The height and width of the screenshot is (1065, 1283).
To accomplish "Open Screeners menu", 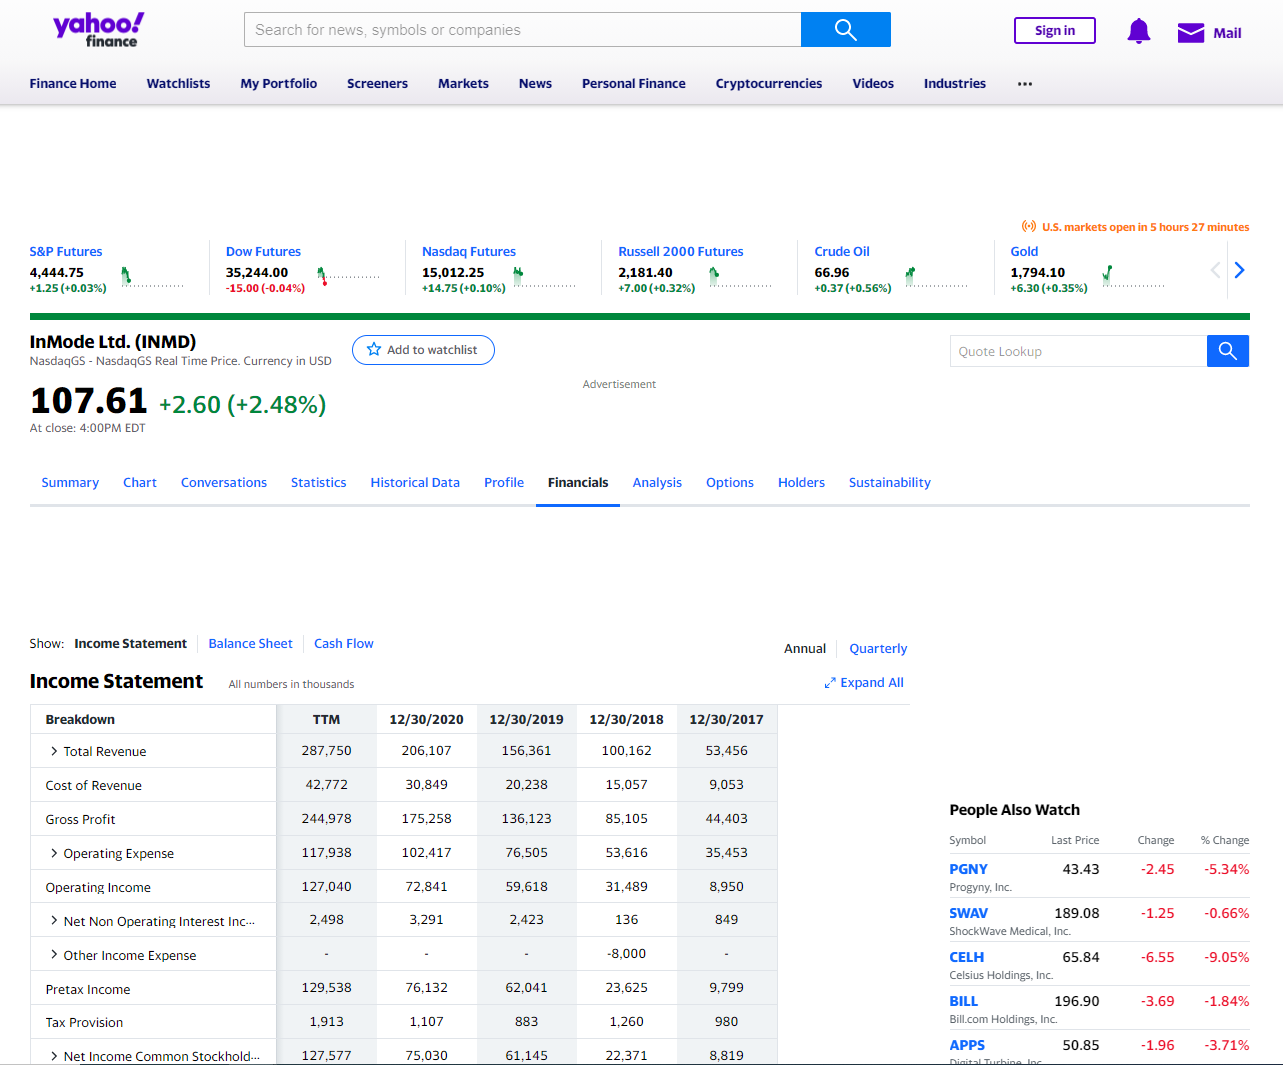I will 377,84.
